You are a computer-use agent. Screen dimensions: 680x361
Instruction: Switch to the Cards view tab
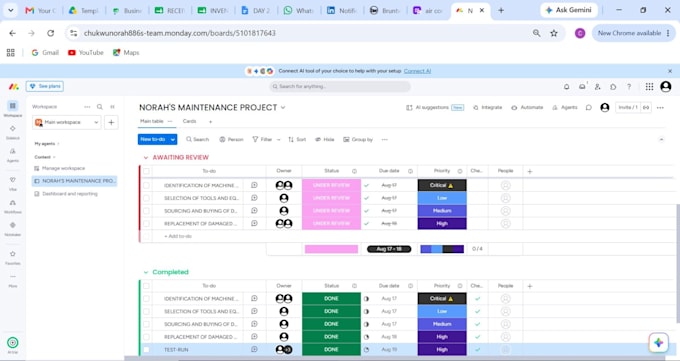pyautogui.click(x=190, y=121)
